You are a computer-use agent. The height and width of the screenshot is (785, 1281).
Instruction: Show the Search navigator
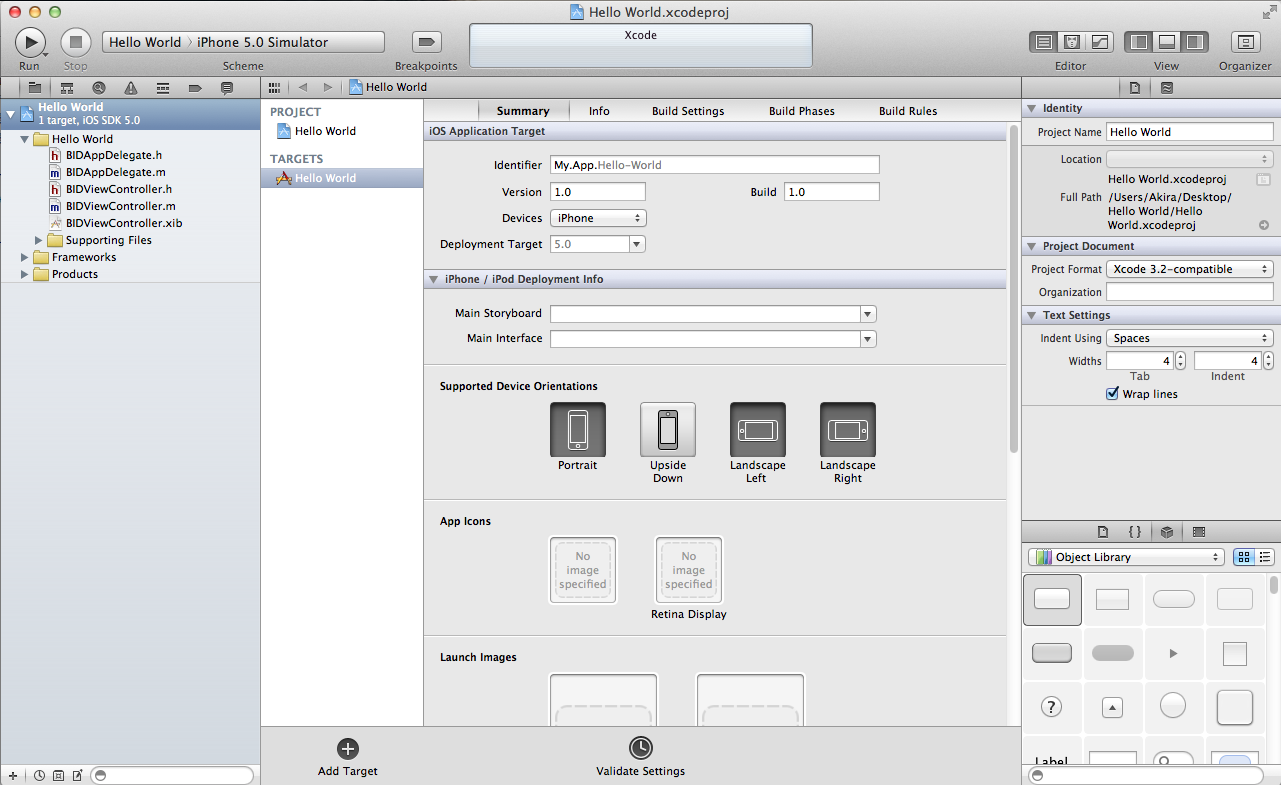[x=99, y=88]
